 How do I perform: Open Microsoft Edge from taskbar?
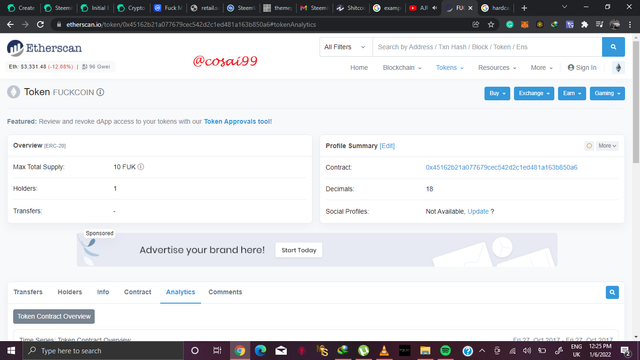coord(260,351)
